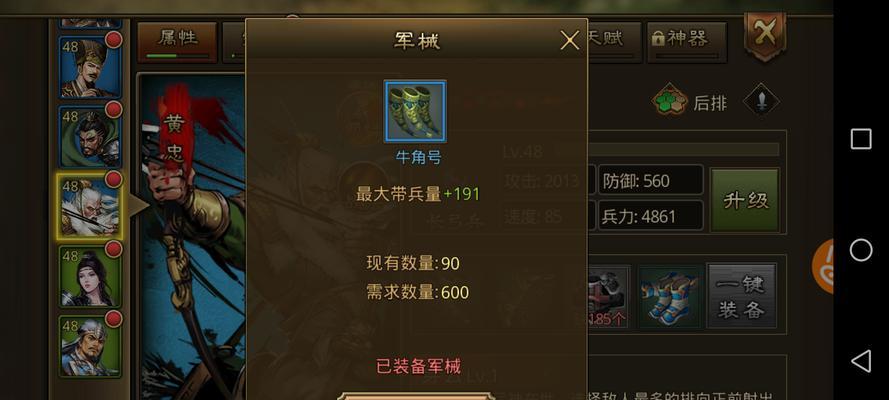This screenshot has height=400, width=889.
Task: Select the green-armored bearded hero portrait
Action: [90, 137]
